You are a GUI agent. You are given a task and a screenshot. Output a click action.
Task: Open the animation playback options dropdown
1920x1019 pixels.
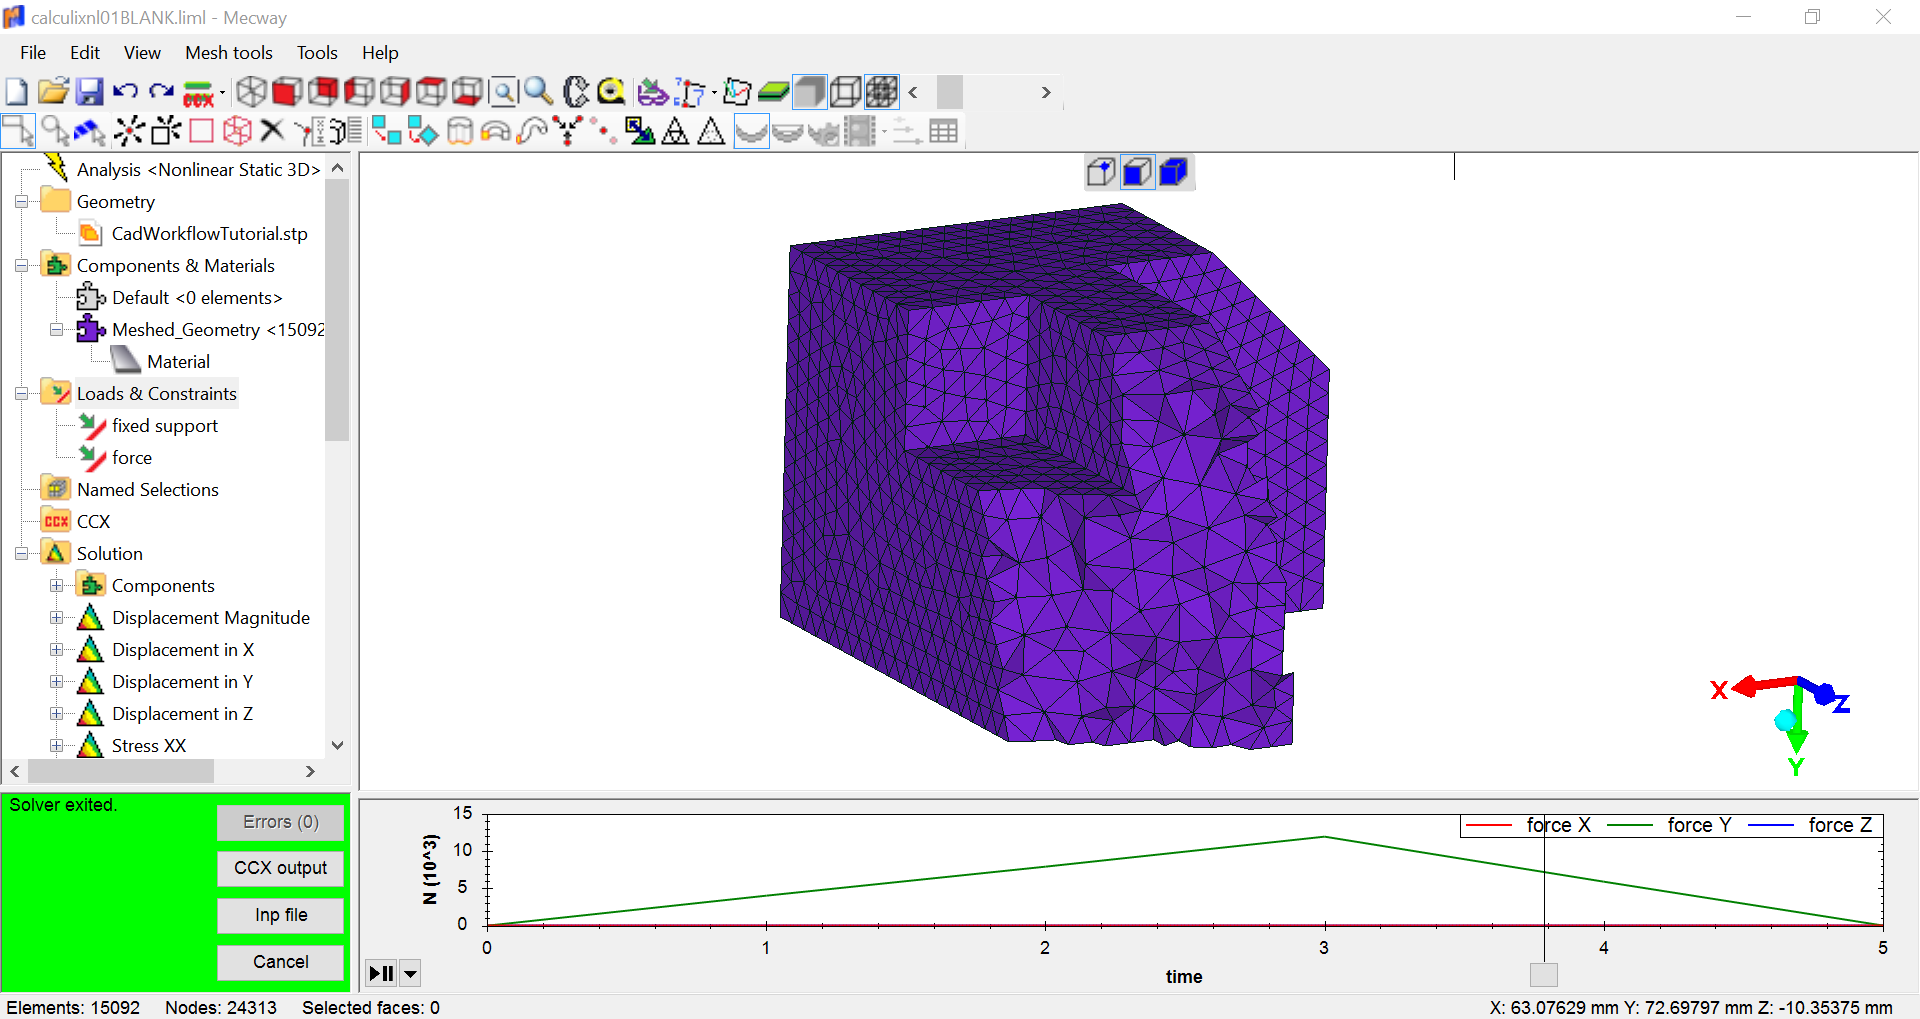click(x=410, y=973)
